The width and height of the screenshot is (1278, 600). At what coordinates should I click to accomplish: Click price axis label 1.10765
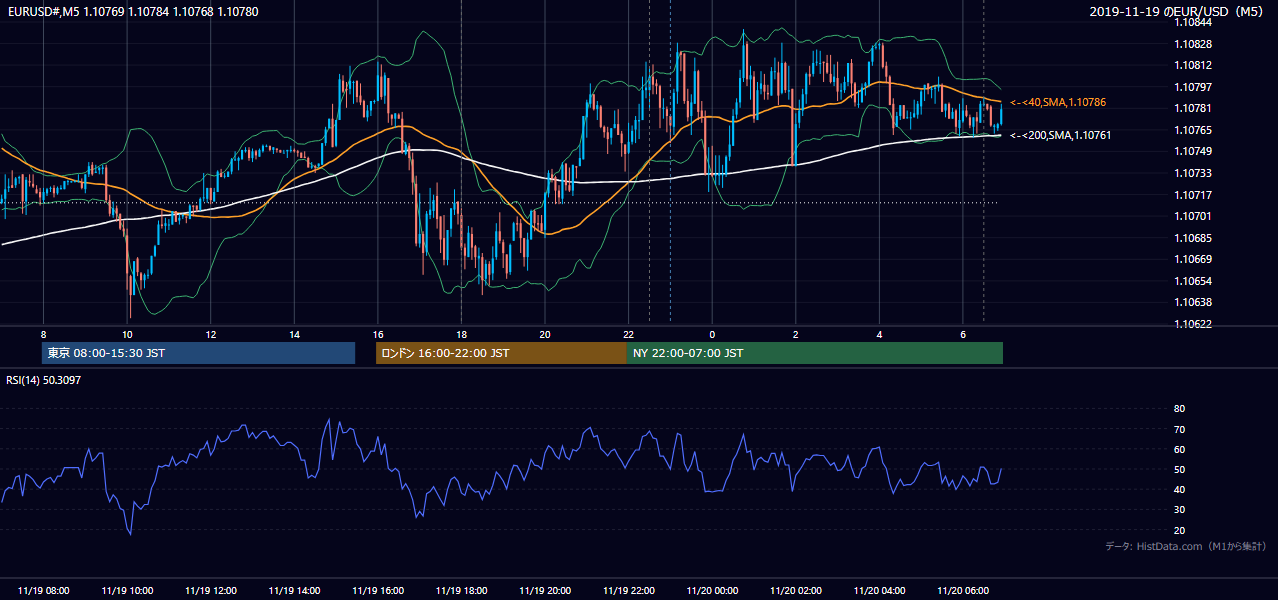pyautogui.click(x=1194, y=130)
